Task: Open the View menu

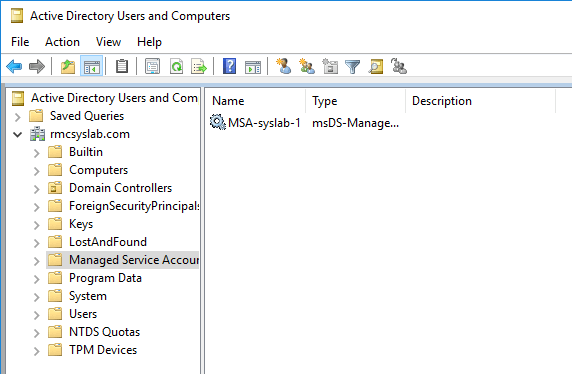Action: pos(108,42)
